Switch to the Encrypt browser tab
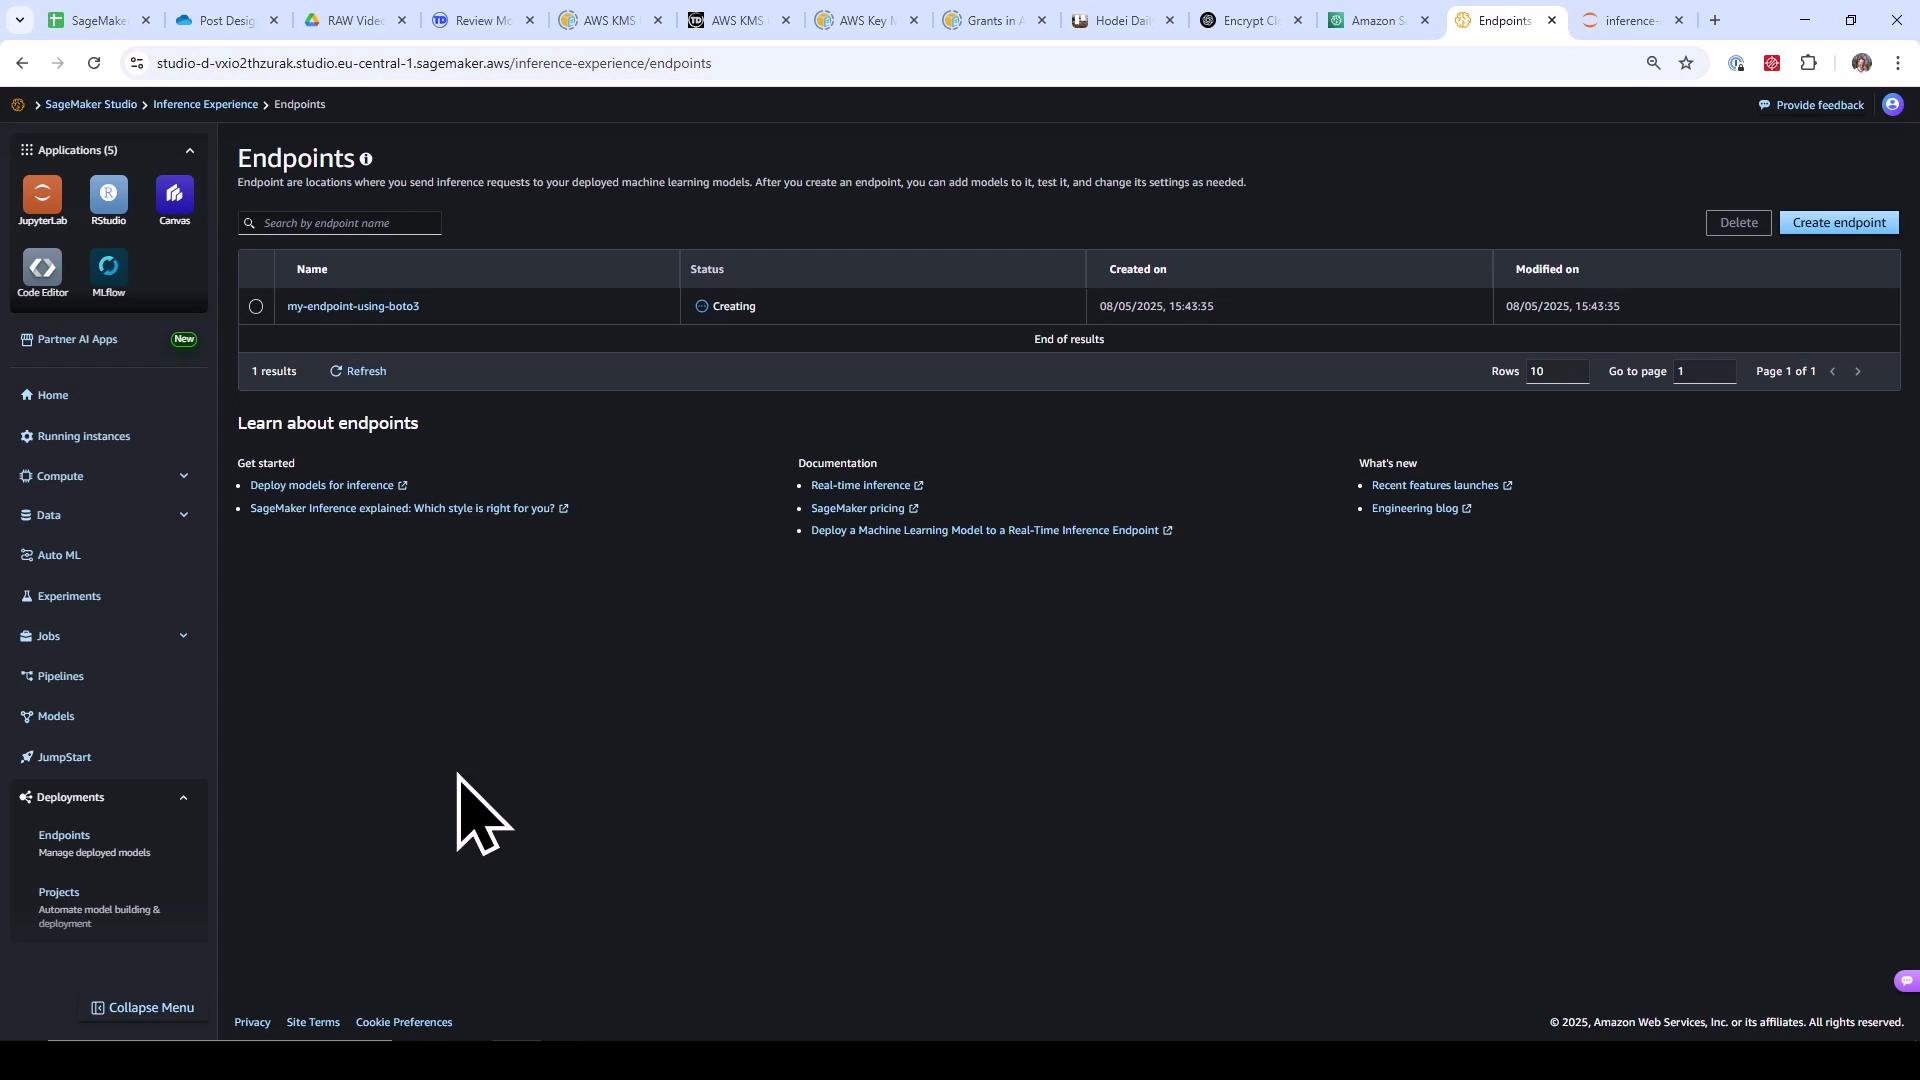 [x=1252, y=20]
